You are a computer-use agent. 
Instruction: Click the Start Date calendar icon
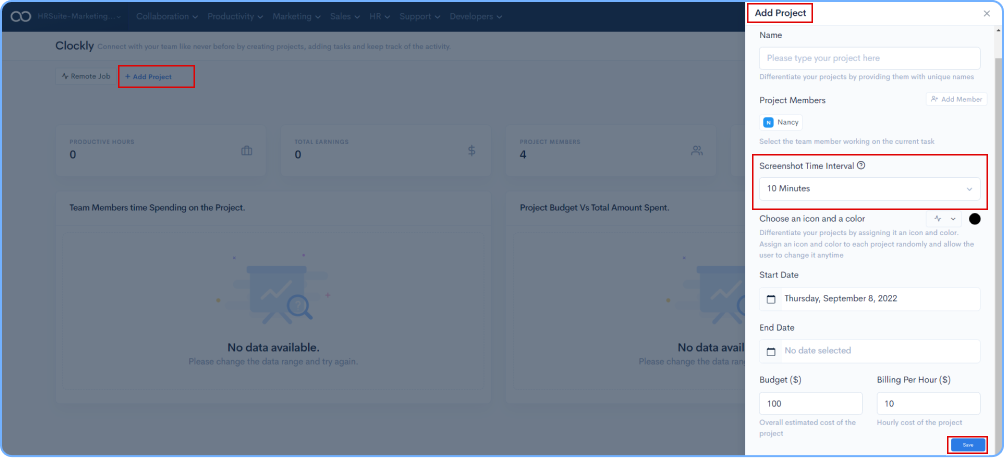click(x=770, y=299)
